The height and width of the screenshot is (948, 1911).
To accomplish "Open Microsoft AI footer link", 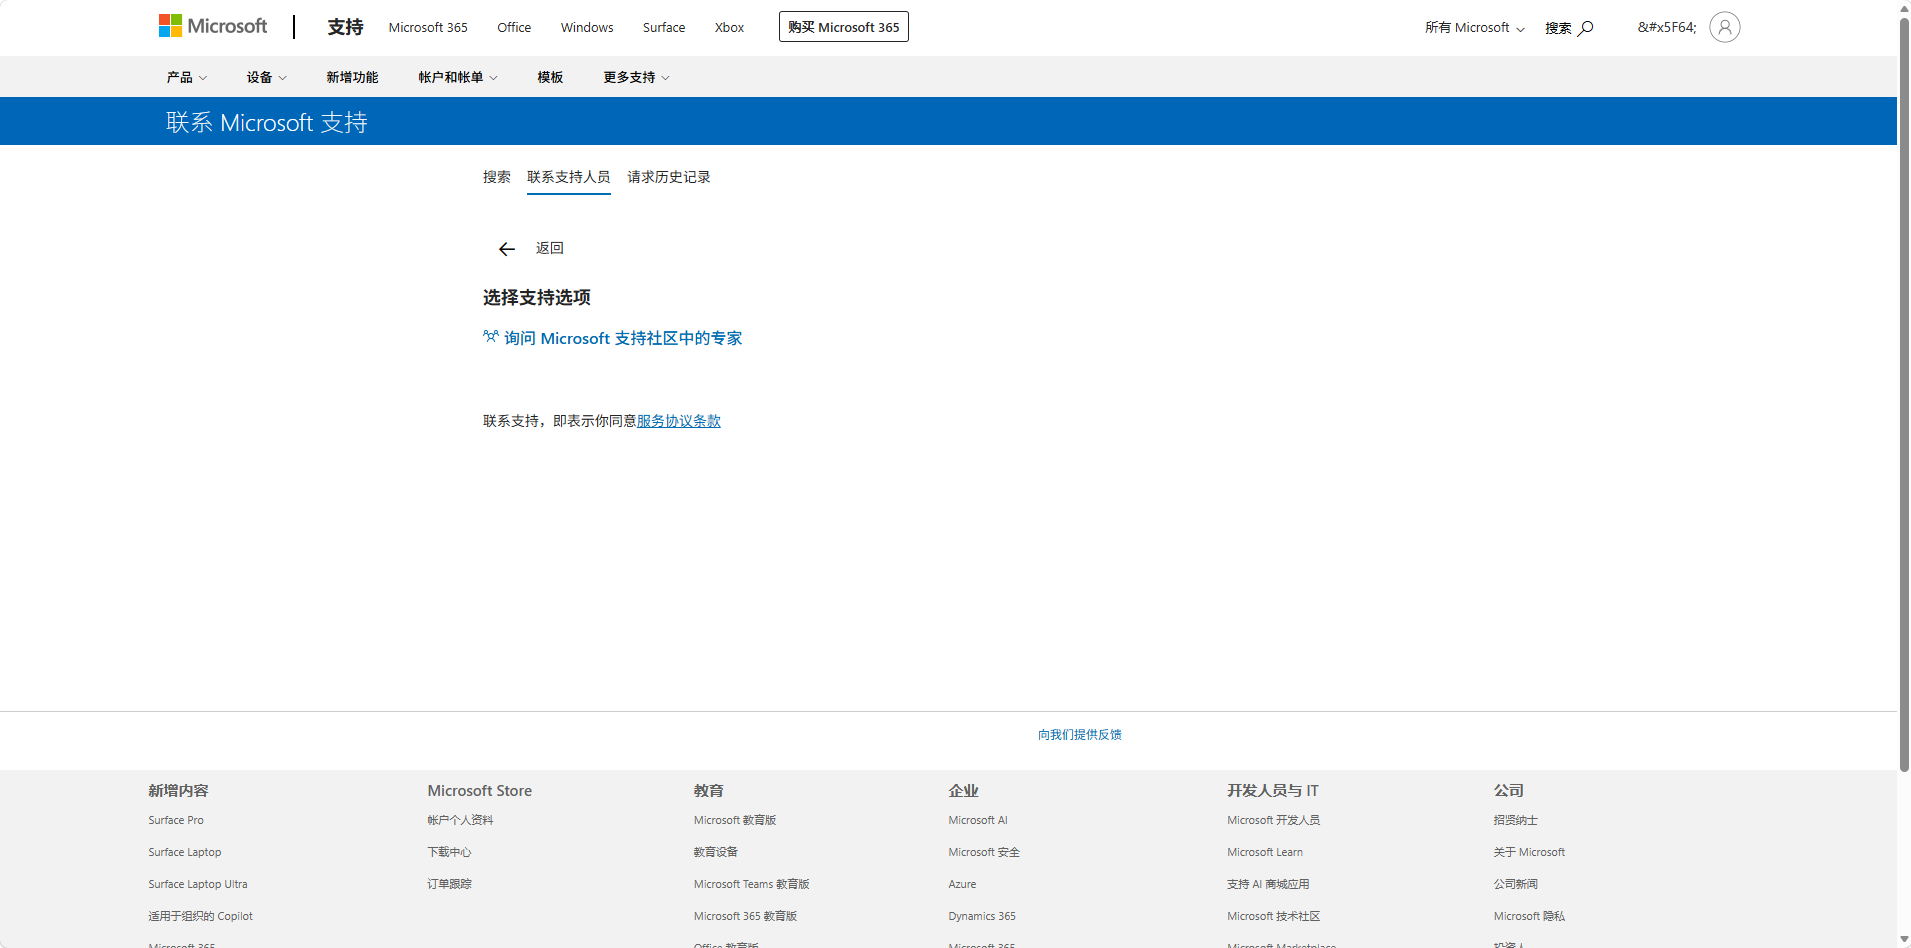I will click(x=978, y=820).
